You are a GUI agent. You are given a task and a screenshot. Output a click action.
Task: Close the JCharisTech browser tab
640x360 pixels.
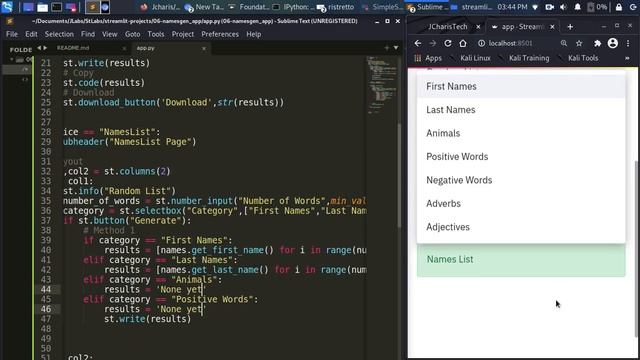click(x=478, y=27)
